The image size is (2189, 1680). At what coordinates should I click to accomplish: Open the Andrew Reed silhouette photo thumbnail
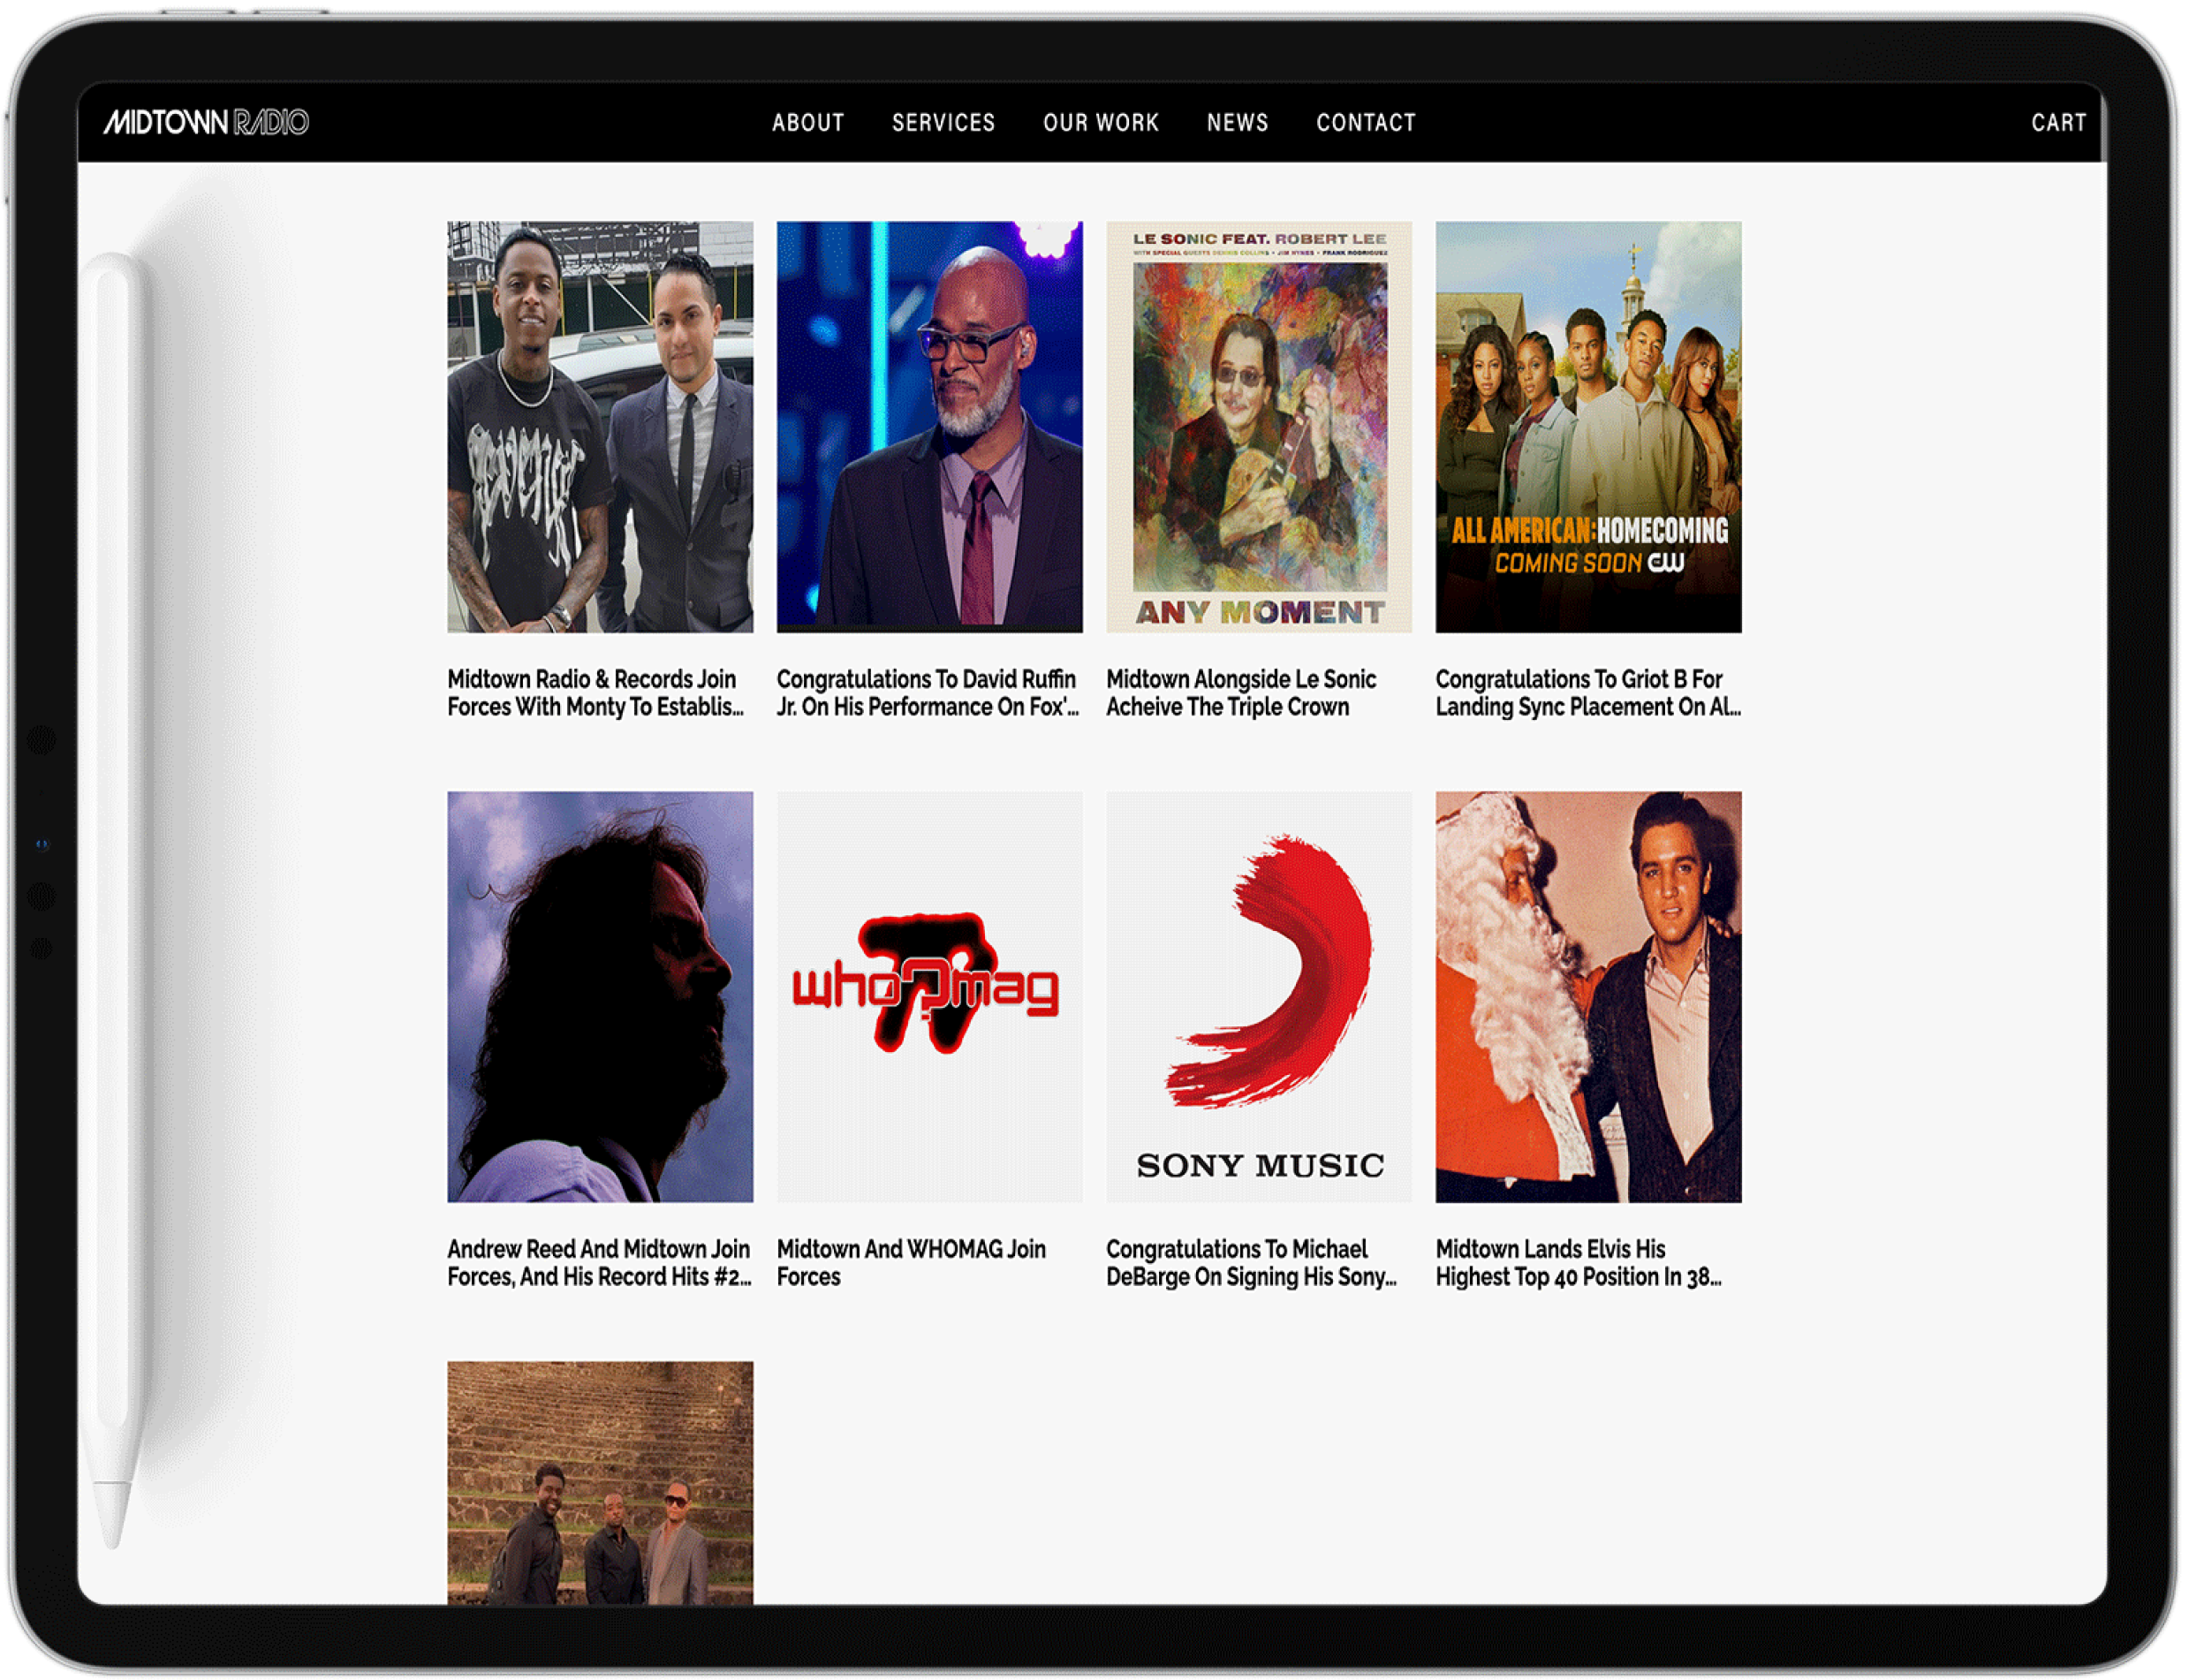[x=600, y=997]
